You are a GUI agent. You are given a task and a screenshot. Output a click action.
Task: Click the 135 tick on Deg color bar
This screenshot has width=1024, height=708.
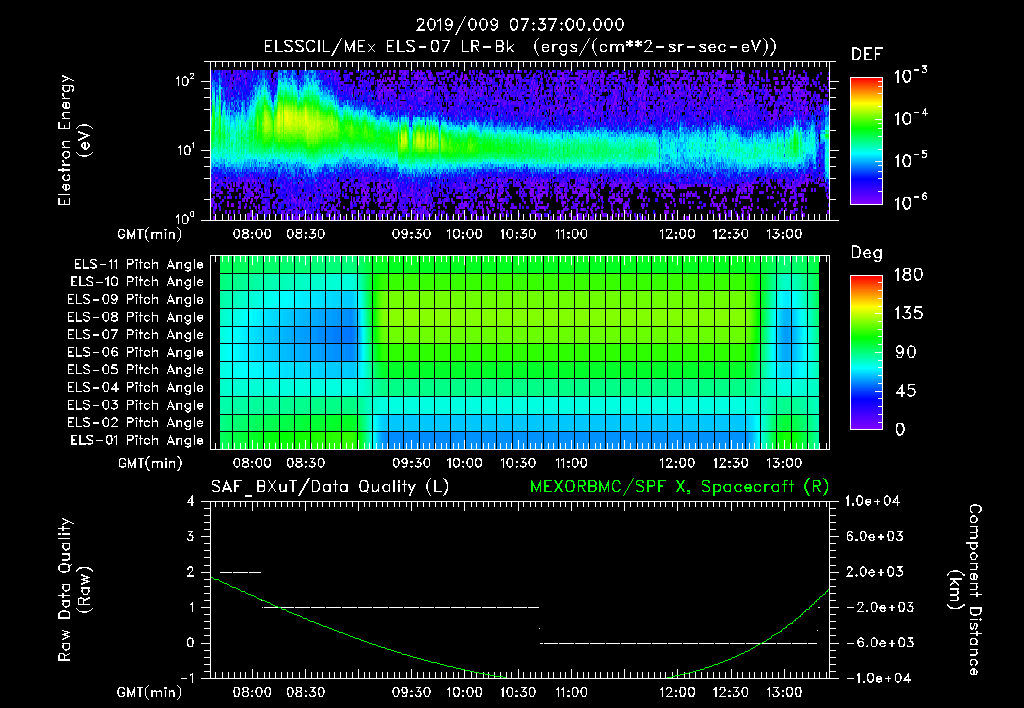pos(908,314)
